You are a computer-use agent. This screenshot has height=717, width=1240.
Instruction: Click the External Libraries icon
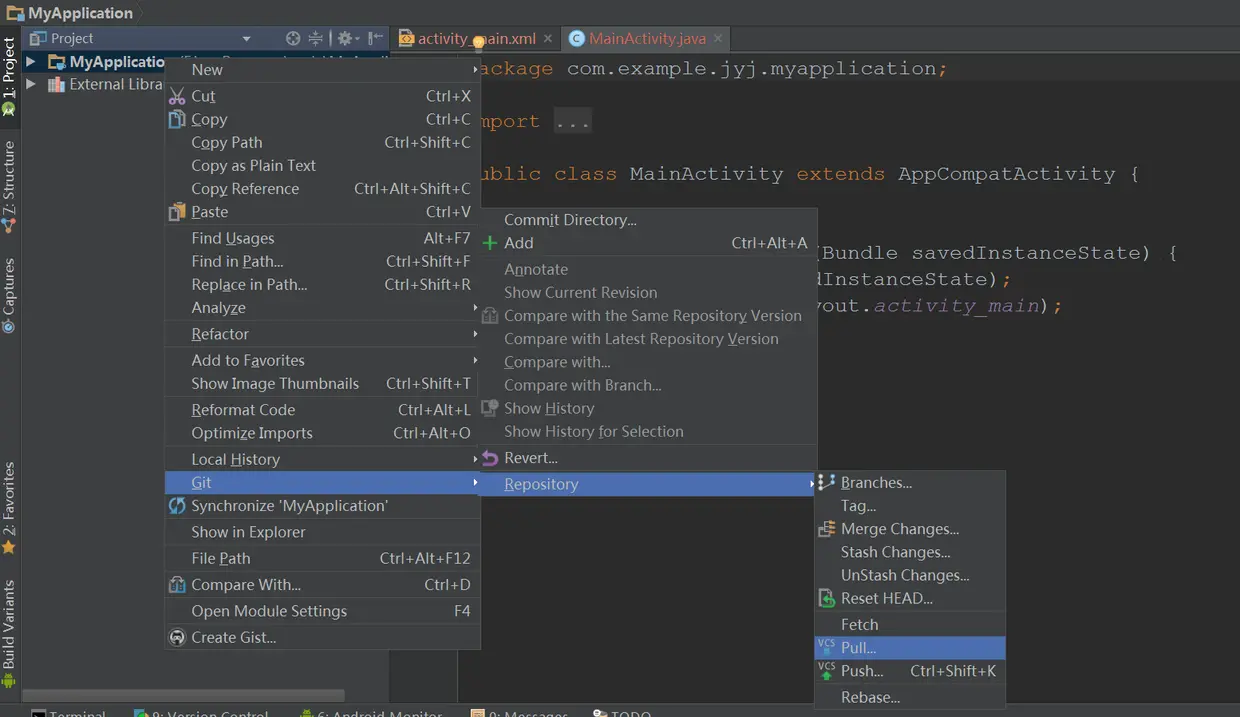(56, 84)
